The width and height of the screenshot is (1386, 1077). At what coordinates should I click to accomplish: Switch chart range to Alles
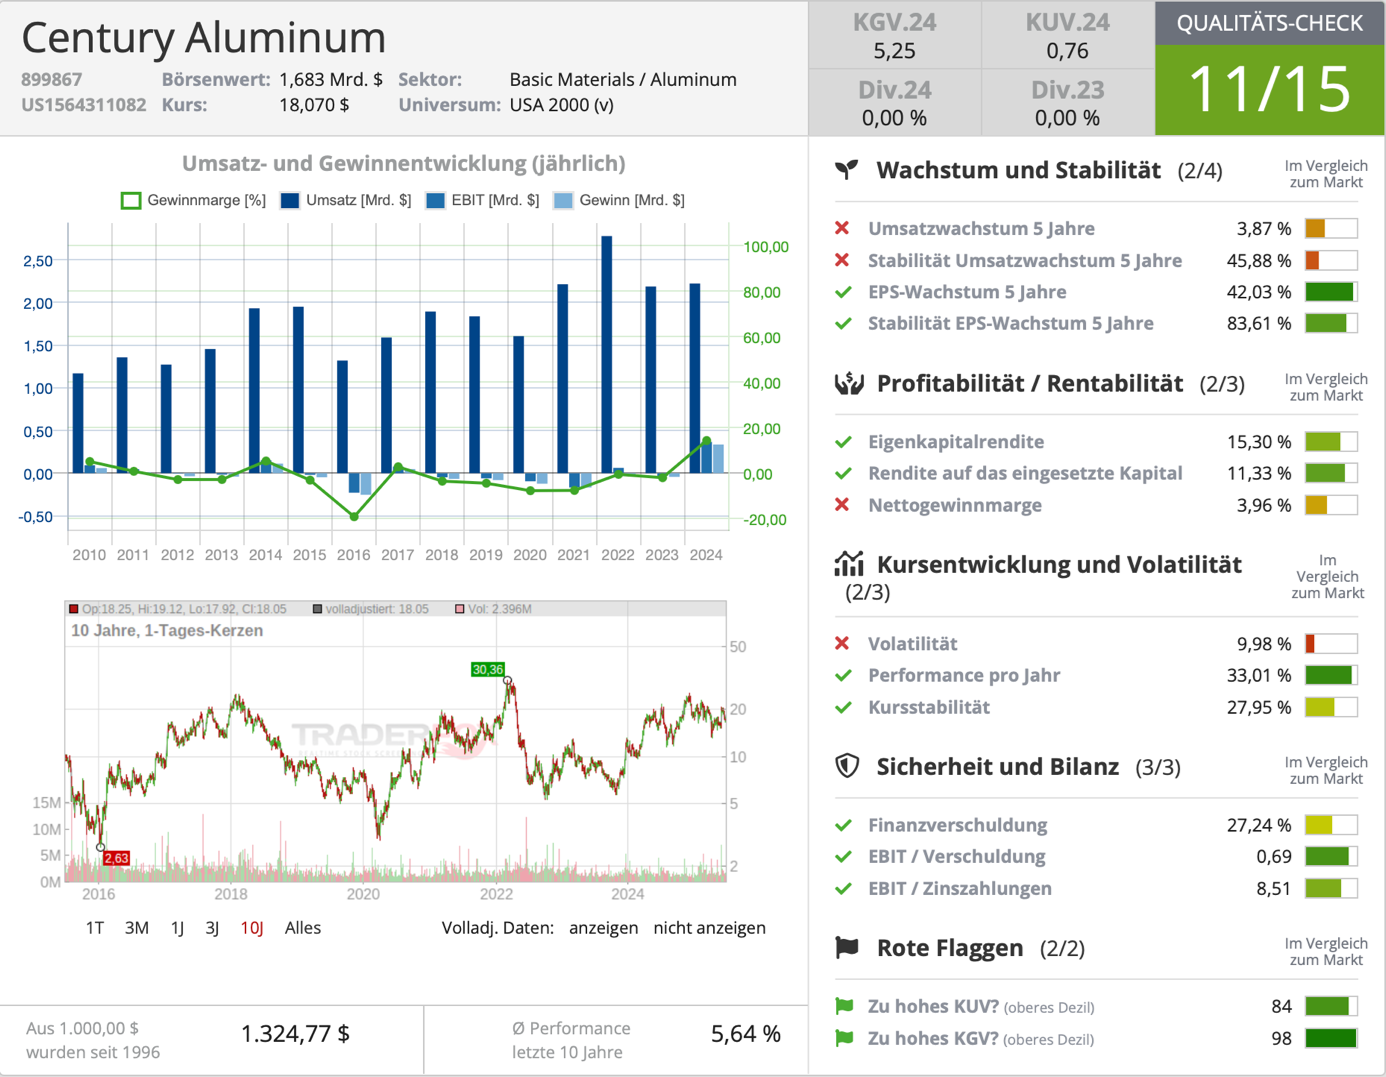click(x=303, y=928)
